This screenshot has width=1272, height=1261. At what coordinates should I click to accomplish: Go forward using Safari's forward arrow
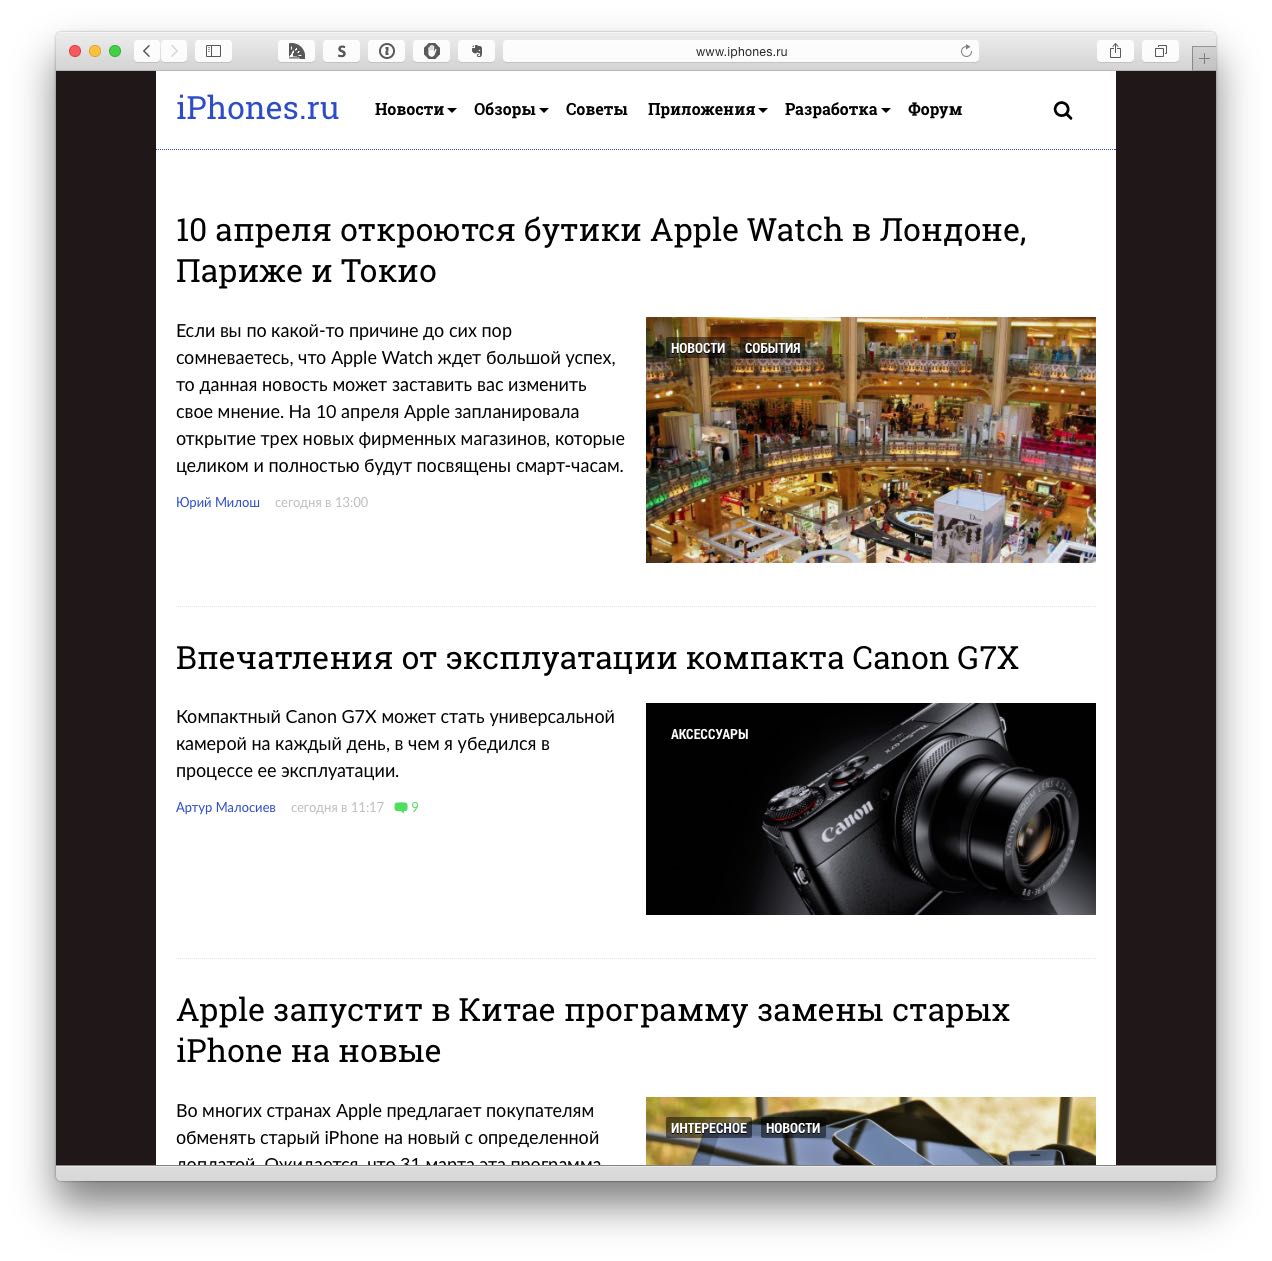coord(174,51)
